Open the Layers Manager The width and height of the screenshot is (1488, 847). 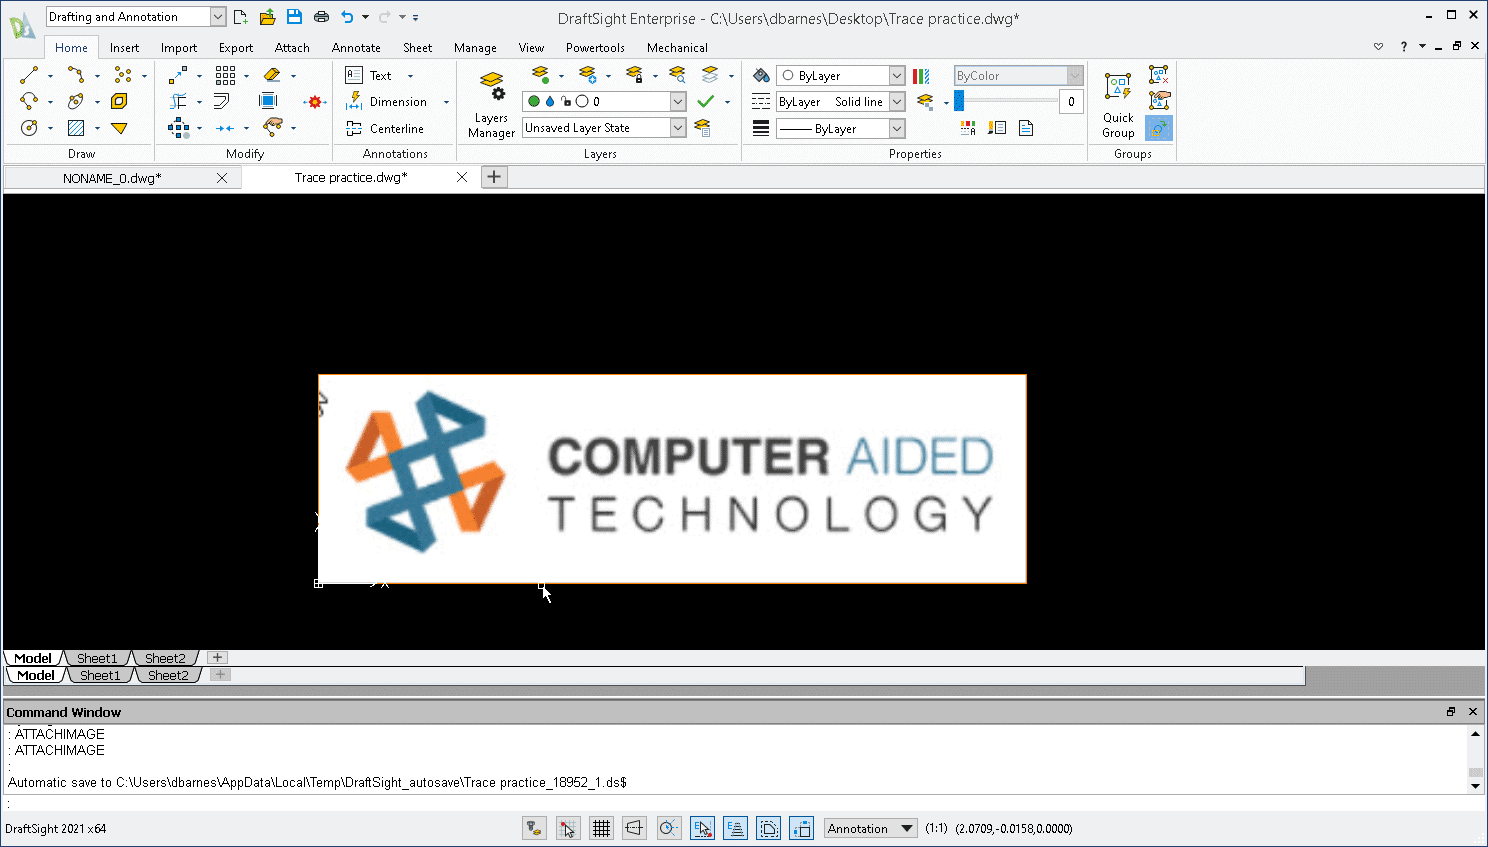(491, 105)
